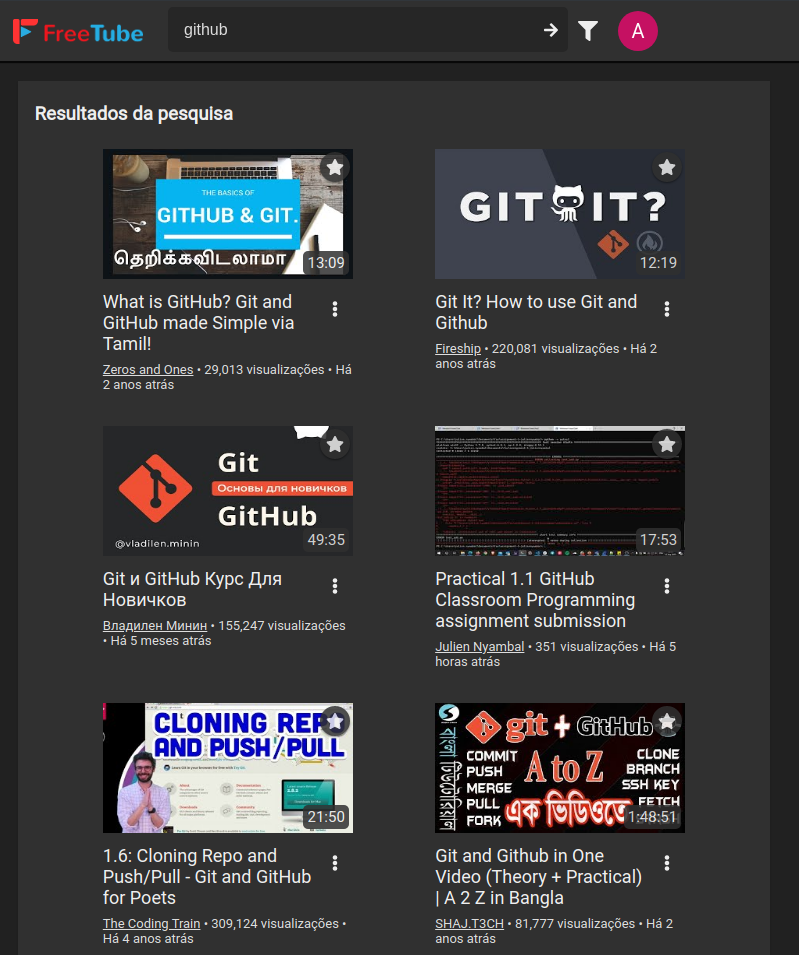Star the Practical 1.1 GitHub Classroom video
Image resolution: width=799 pixels, height=955 pixels.
click(x=667, y=445)
